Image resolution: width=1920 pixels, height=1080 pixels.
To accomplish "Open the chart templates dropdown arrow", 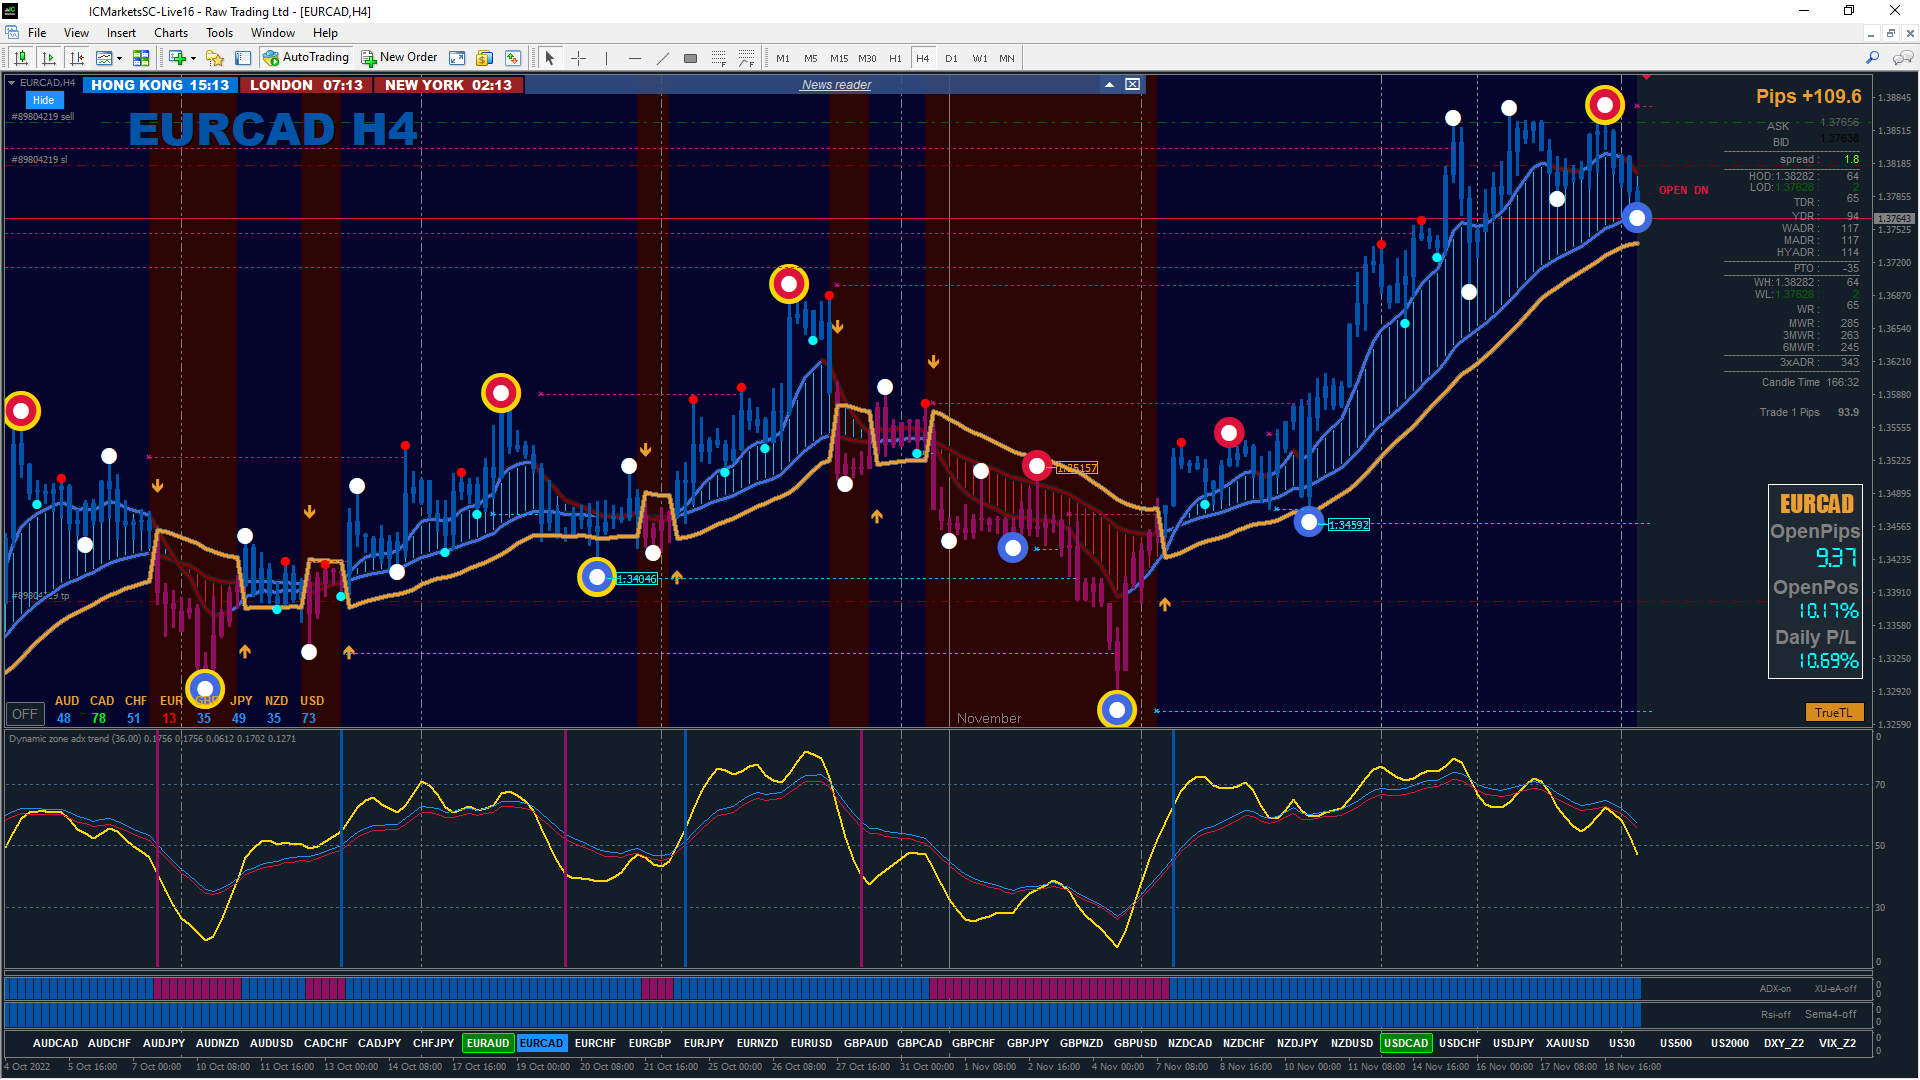I will 119,58.
